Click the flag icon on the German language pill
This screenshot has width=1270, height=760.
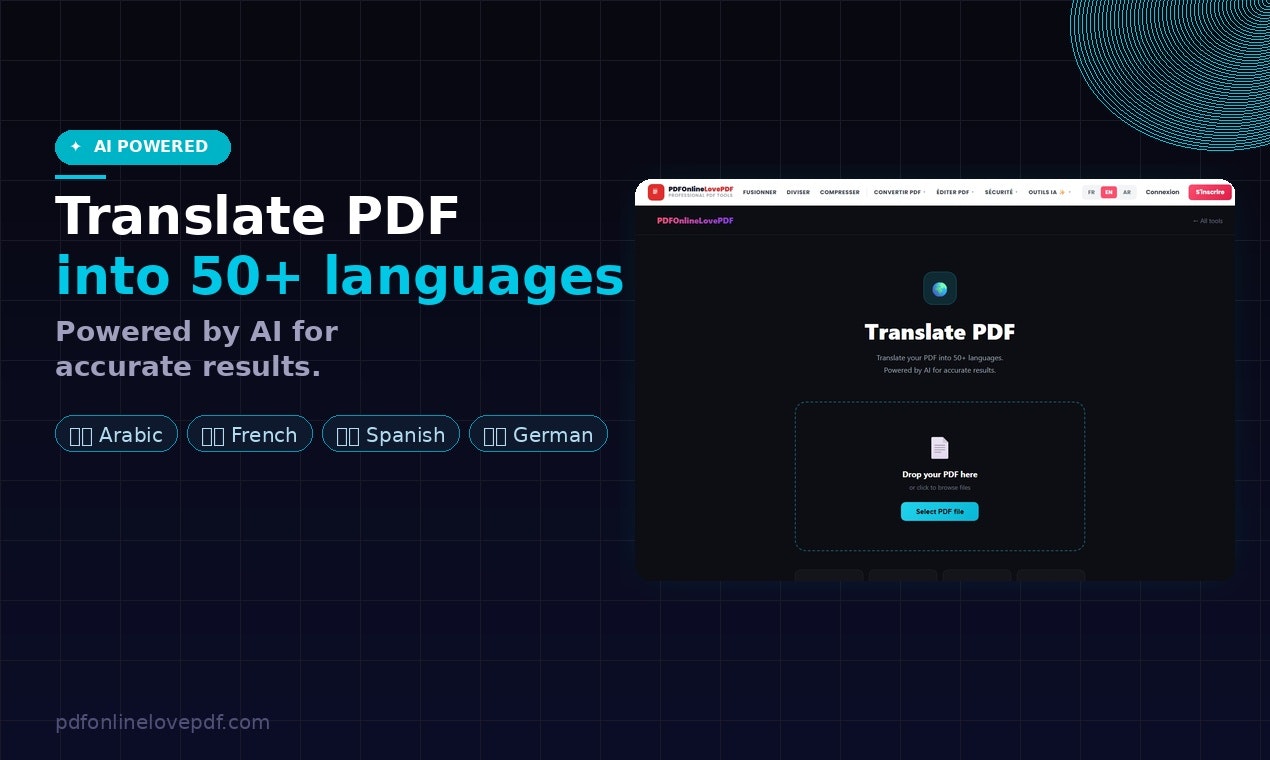(497, 434)
